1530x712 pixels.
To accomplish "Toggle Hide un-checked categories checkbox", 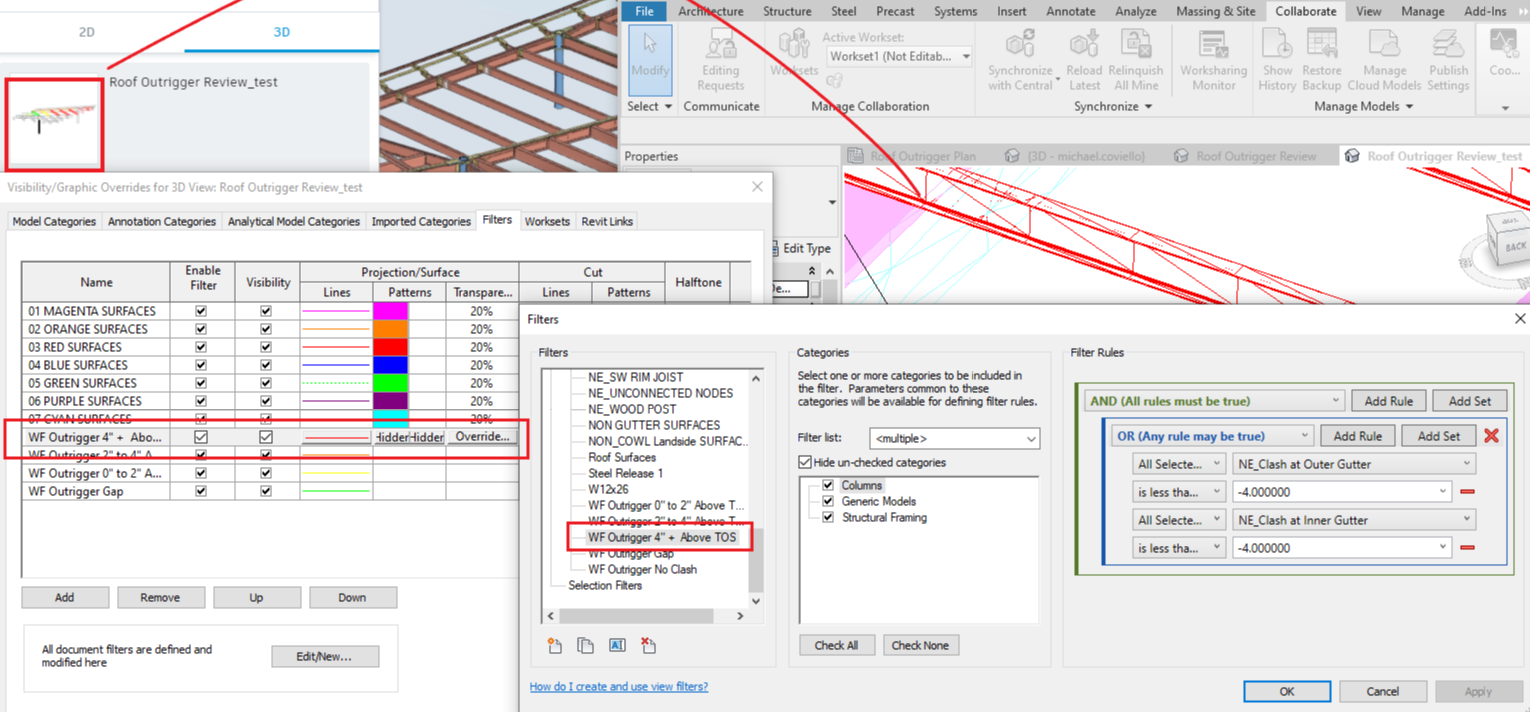I will pos(805,462).
